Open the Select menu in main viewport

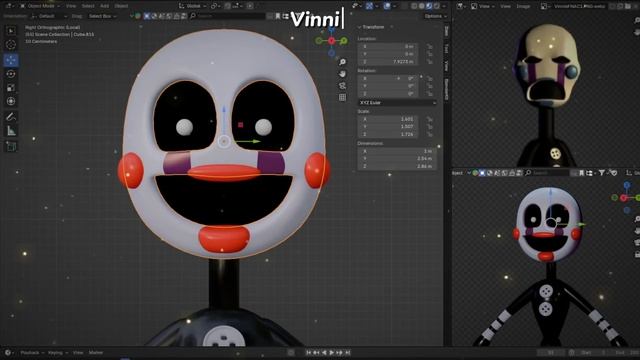[x=88, y=6]
